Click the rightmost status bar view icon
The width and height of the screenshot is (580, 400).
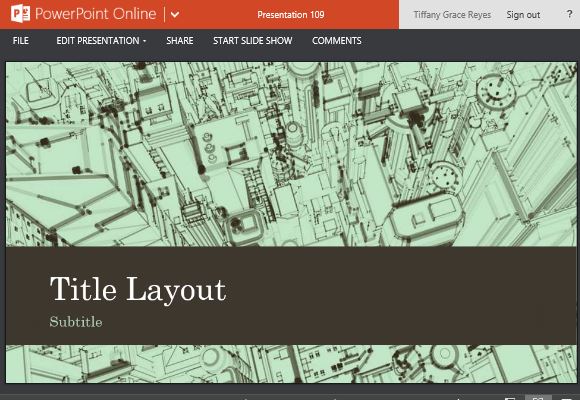tap(566, 399)
